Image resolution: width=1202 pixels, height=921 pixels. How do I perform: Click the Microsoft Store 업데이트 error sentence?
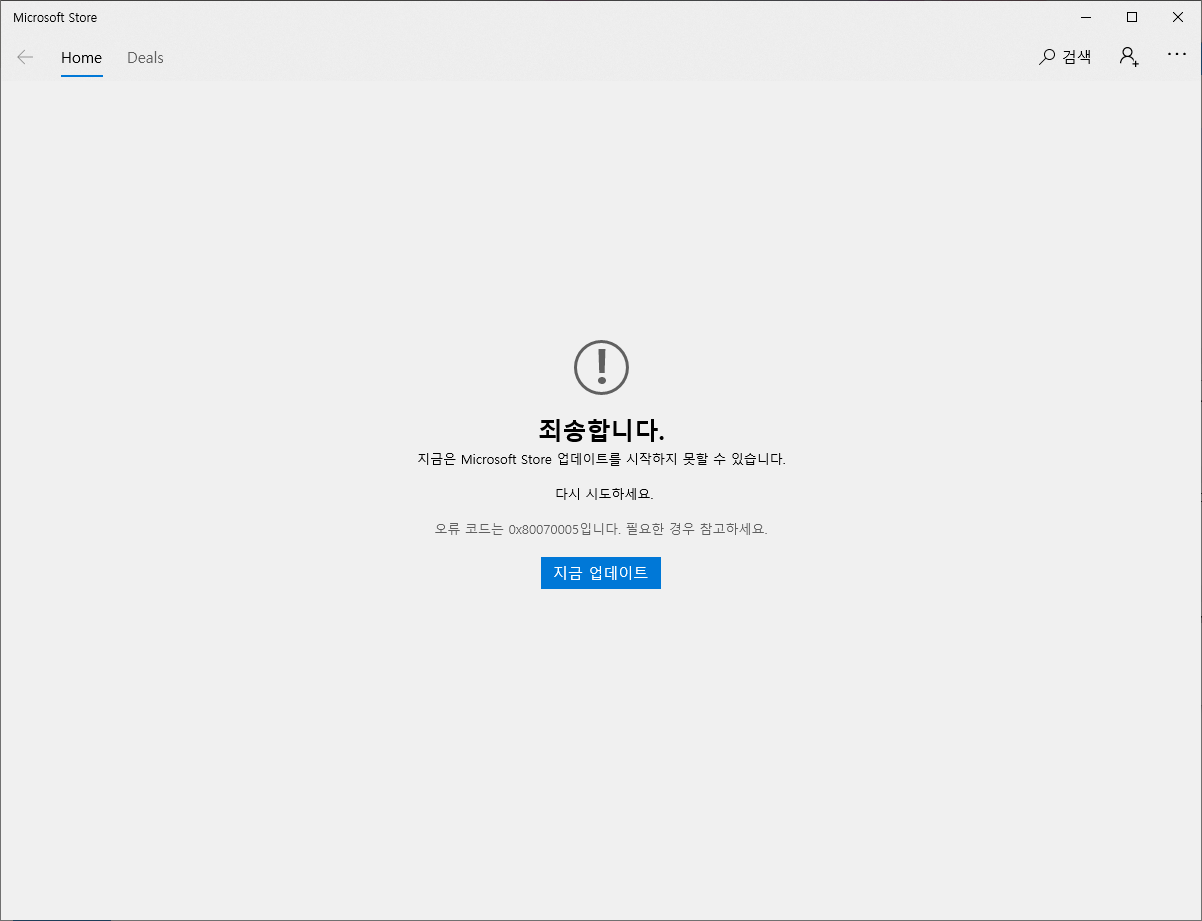click(x=601, y=460)
